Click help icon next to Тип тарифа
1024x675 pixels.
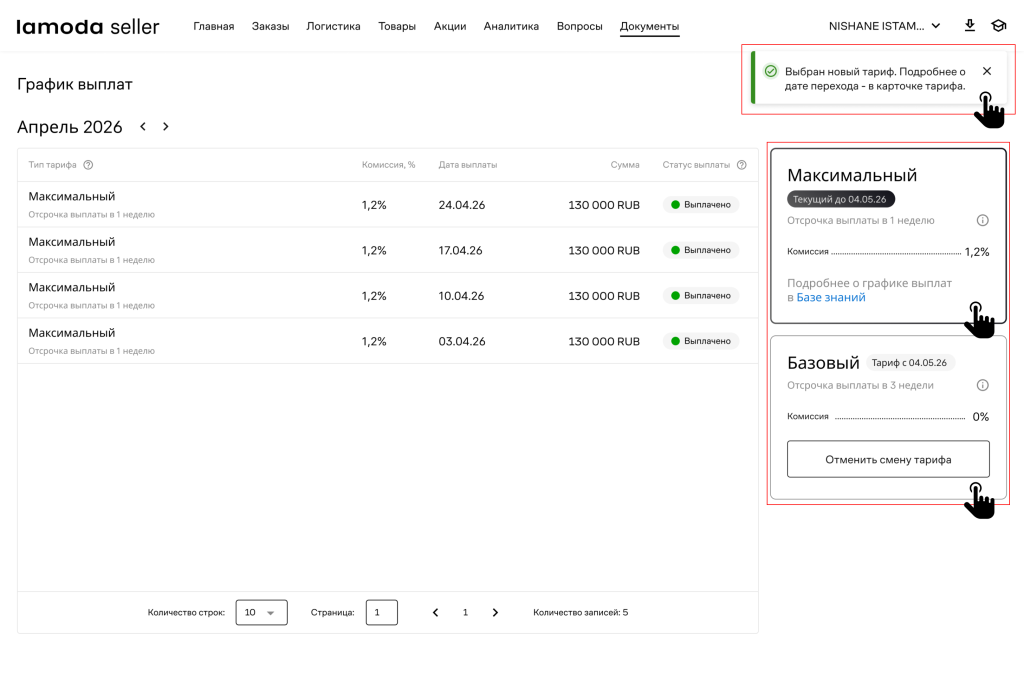pyautogui.click(x=88, y=165)
